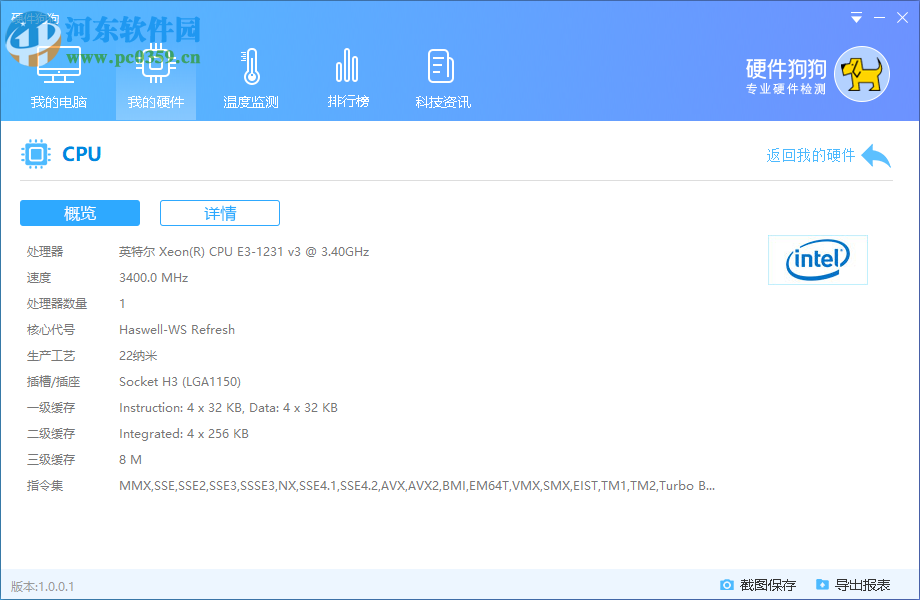Click the blue CPU chip icon

(36, 154)
